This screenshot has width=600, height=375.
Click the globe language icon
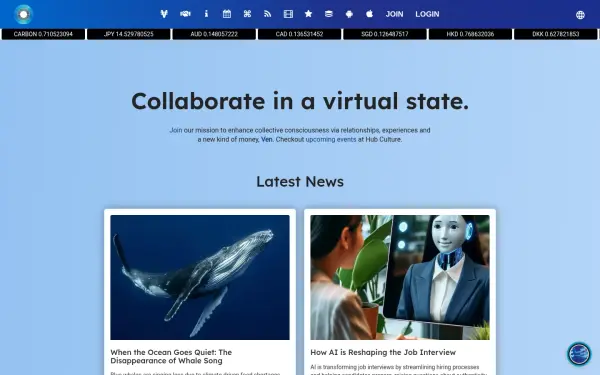click(580, 15)
